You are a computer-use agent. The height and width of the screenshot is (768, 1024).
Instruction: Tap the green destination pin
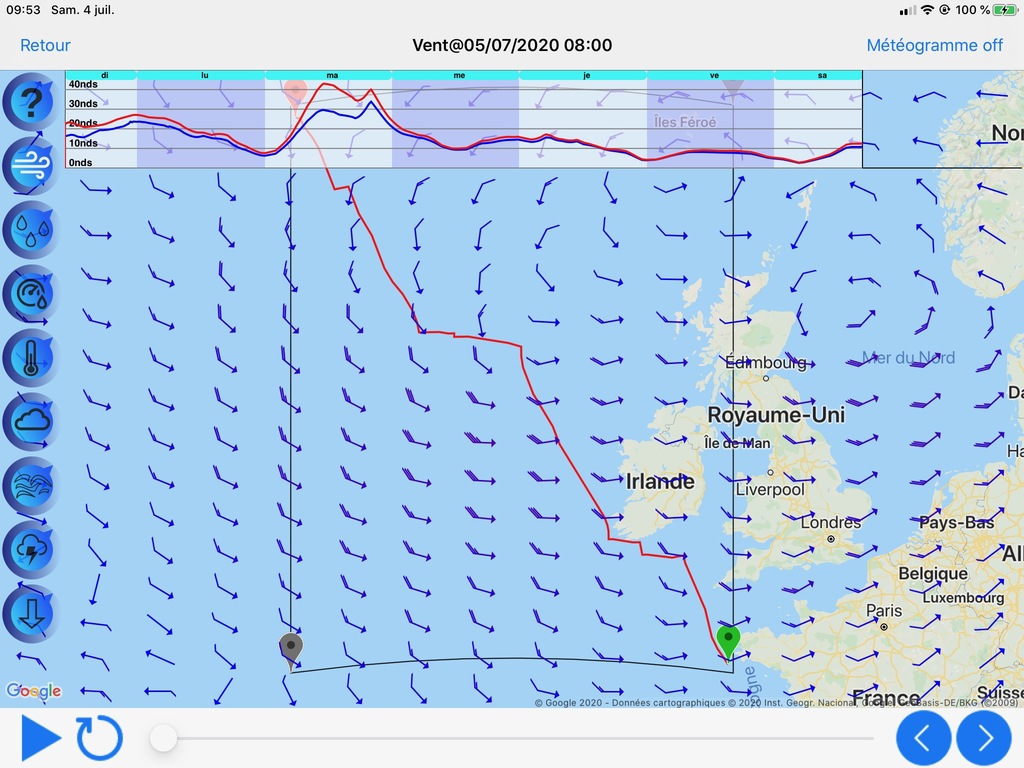(728, 641)
